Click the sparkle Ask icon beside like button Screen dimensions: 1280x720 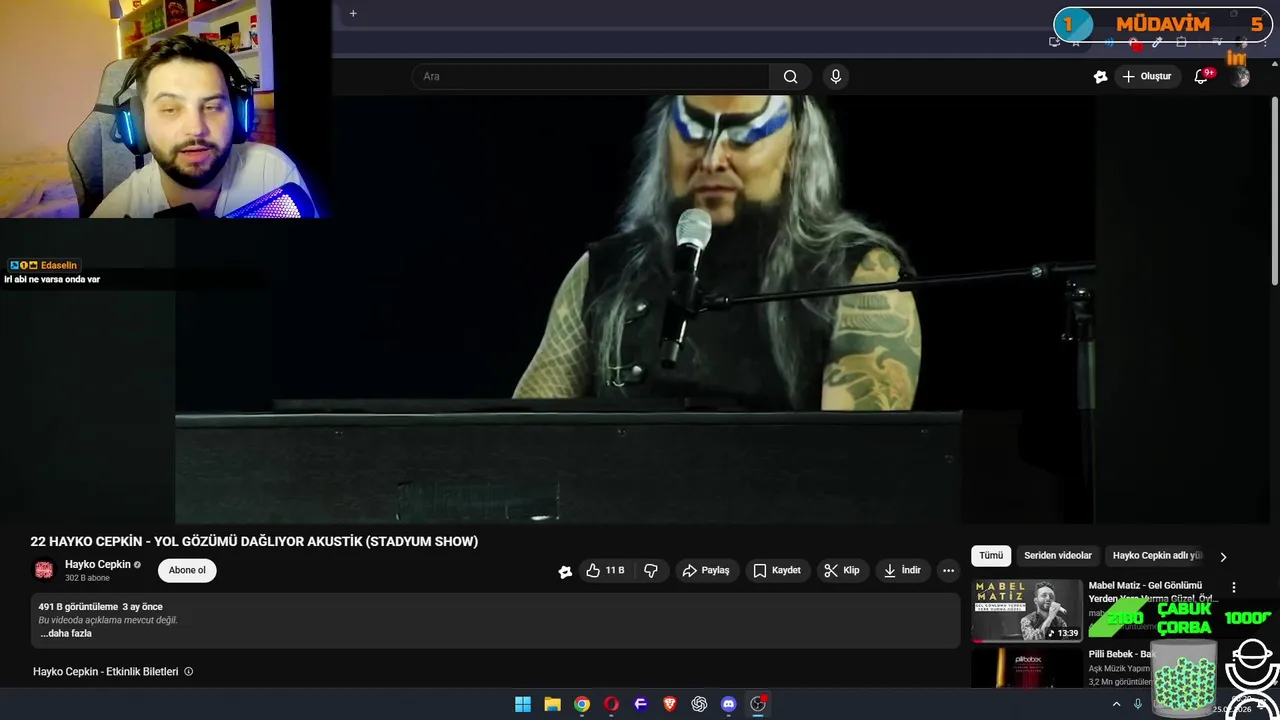tap(565, 571)
